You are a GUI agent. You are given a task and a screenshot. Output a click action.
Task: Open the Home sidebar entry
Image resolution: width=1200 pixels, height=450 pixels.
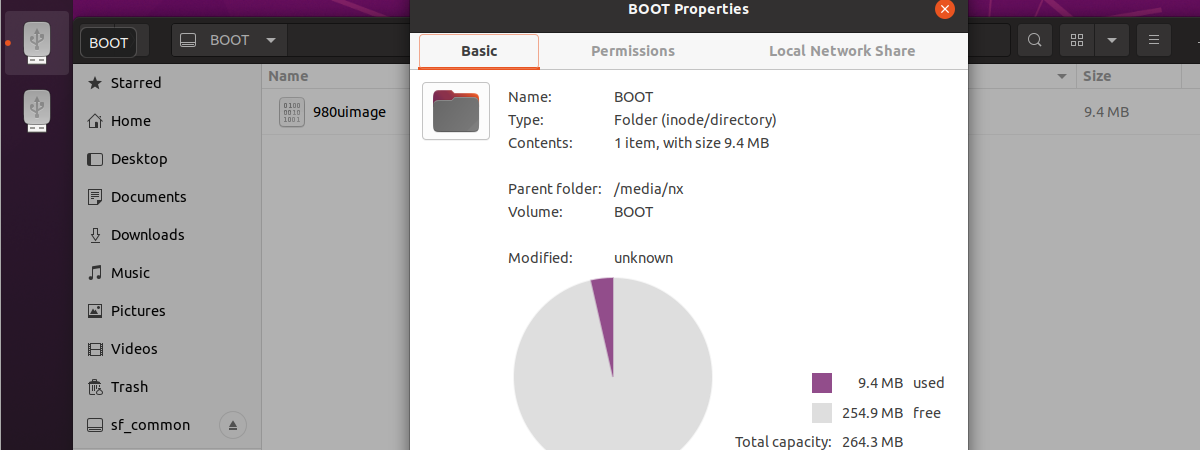167,121
